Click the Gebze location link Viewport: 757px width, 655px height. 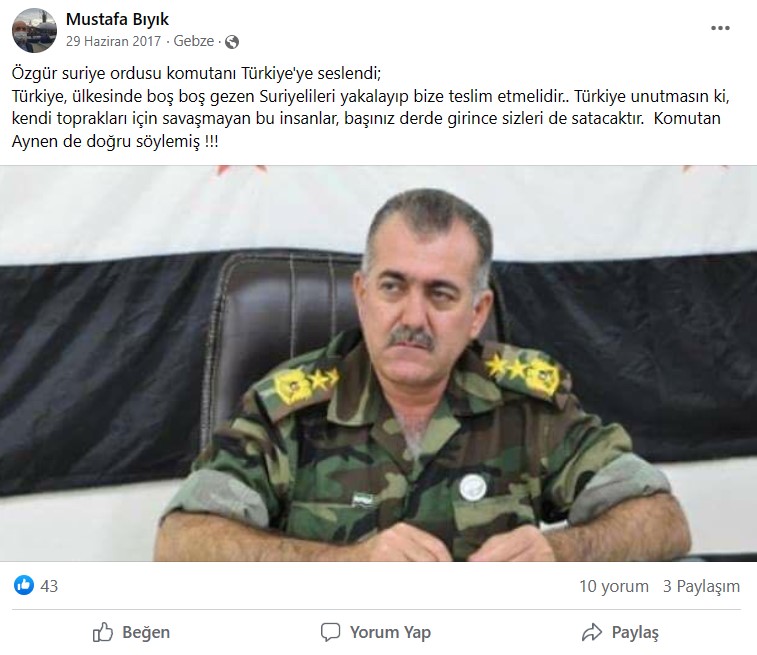click(x=194, y=41)
